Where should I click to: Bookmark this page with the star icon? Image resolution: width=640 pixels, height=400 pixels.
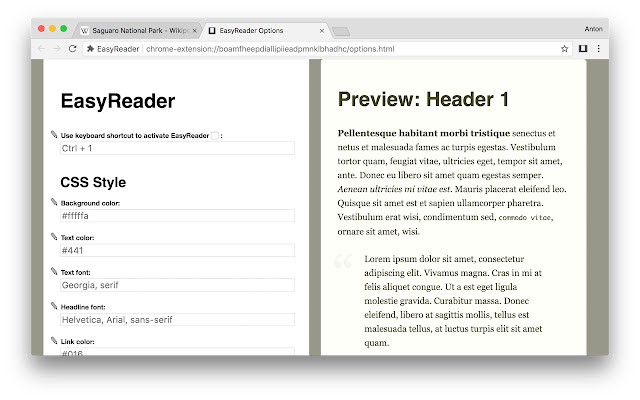click(x=564, y=49)
